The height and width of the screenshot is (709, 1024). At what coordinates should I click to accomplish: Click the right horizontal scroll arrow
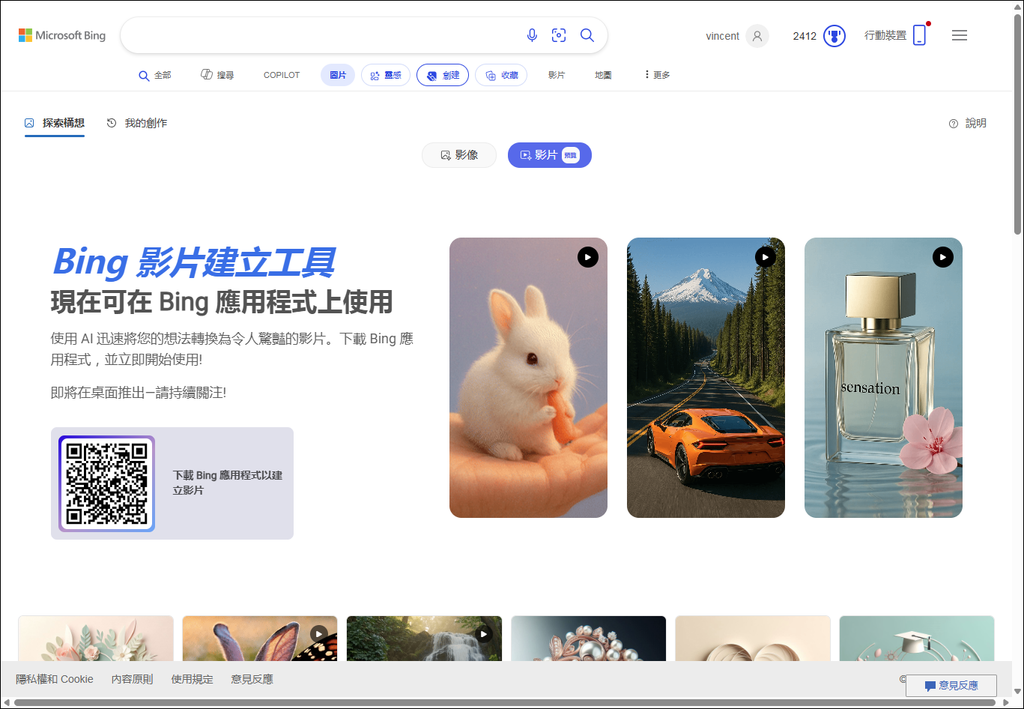tap(1006, 703)
